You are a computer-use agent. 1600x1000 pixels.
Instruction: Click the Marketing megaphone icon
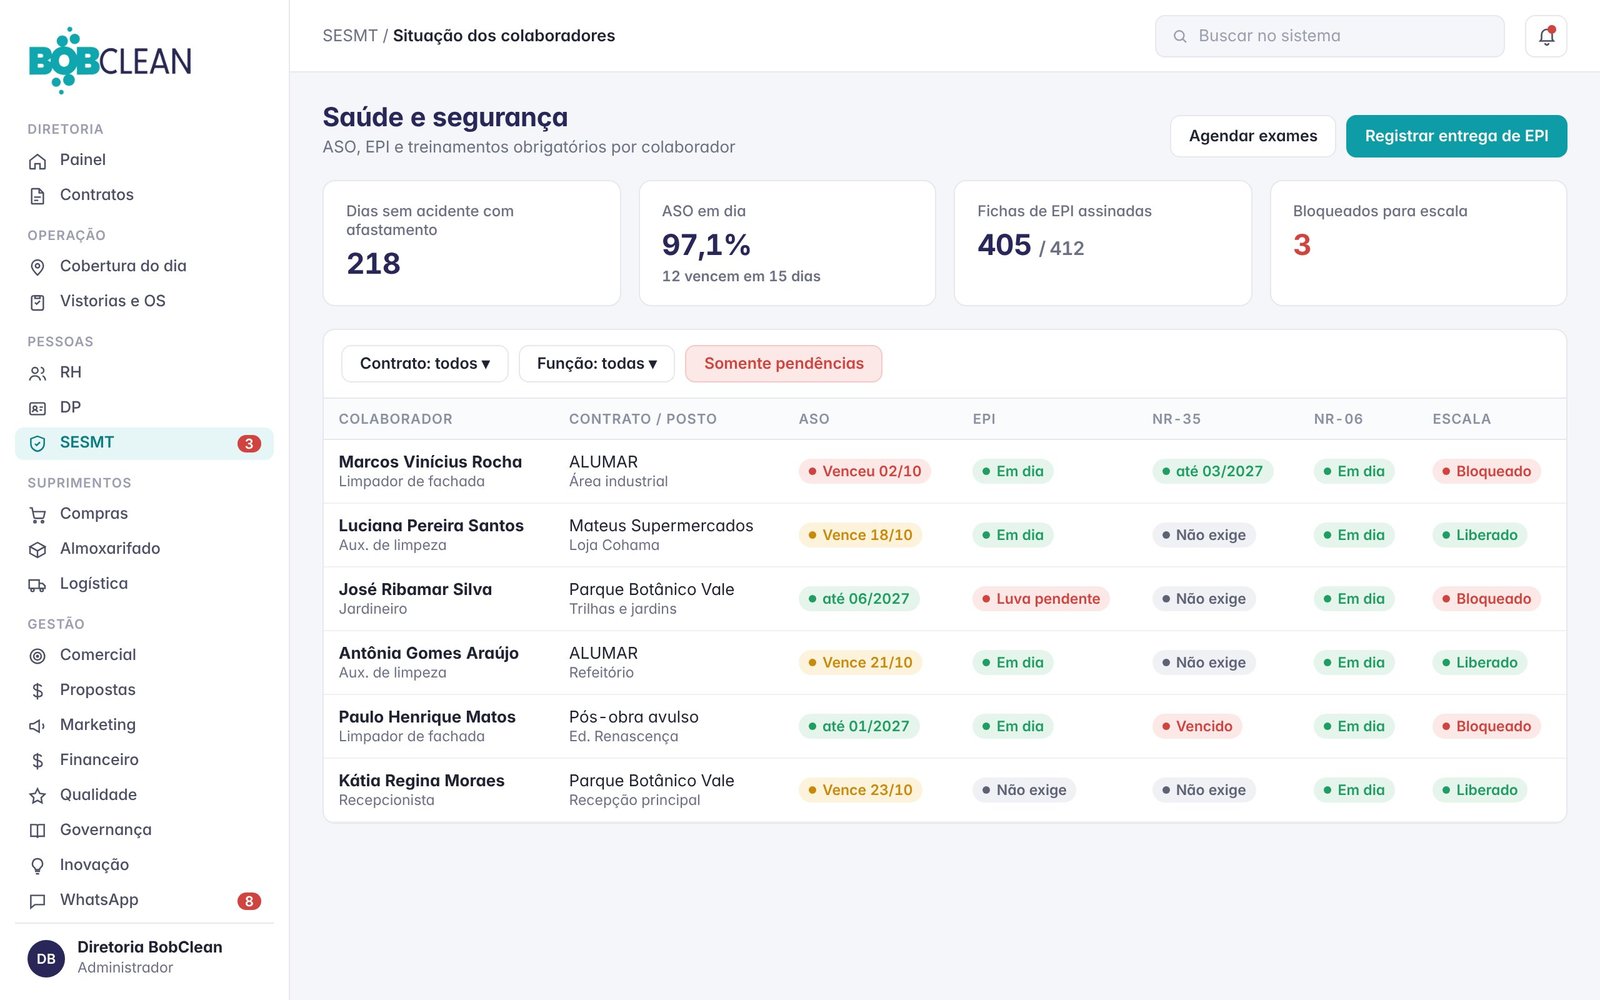38,726
